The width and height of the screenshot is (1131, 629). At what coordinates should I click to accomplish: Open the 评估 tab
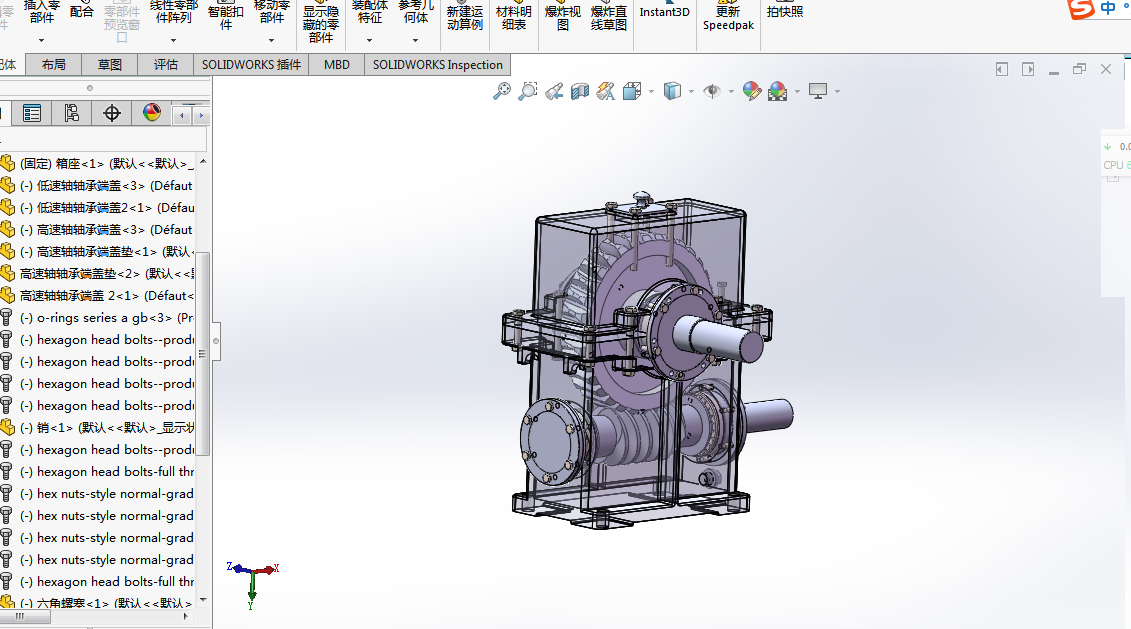[166, 65]
